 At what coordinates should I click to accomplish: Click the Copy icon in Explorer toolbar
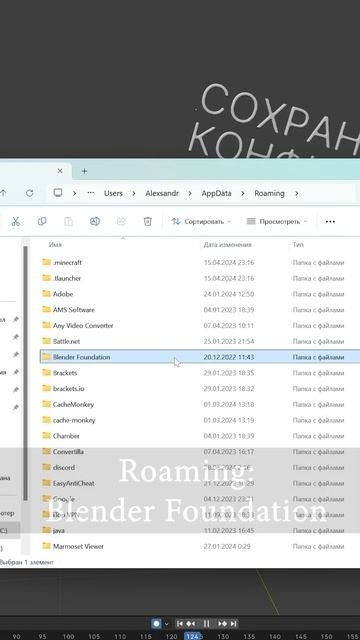tap(42, 221)
